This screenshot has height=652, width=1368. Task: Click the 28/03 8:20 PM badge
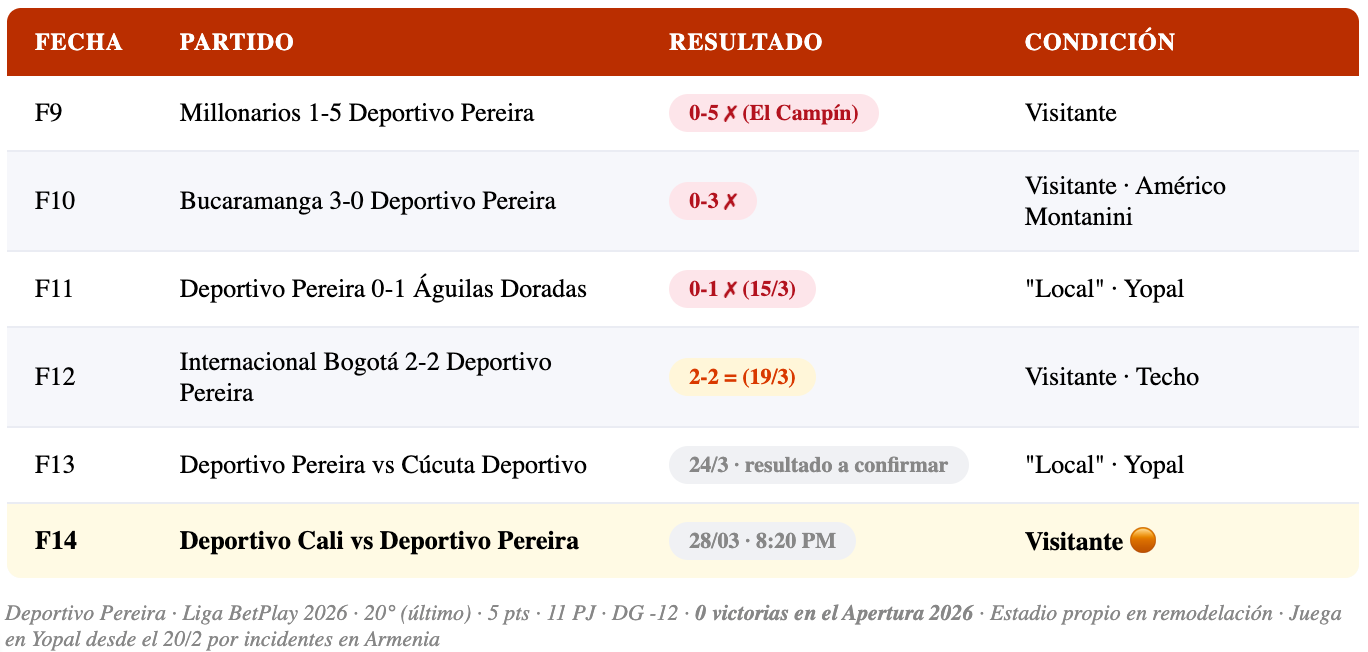click(x=762, y=541)
